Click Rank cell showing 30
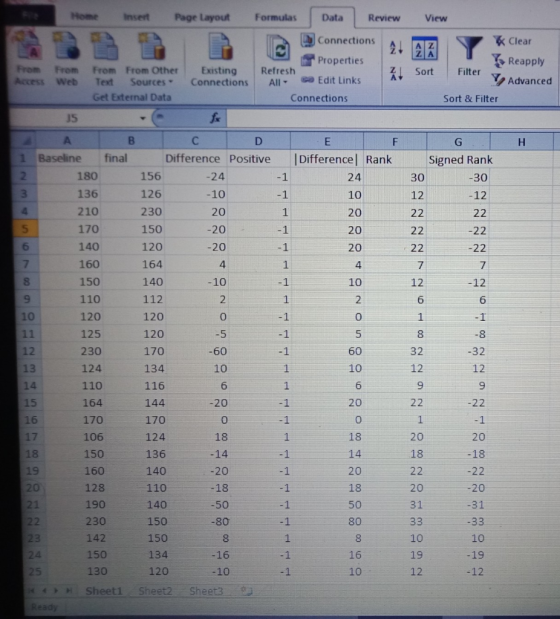 [x=395, y=177]
